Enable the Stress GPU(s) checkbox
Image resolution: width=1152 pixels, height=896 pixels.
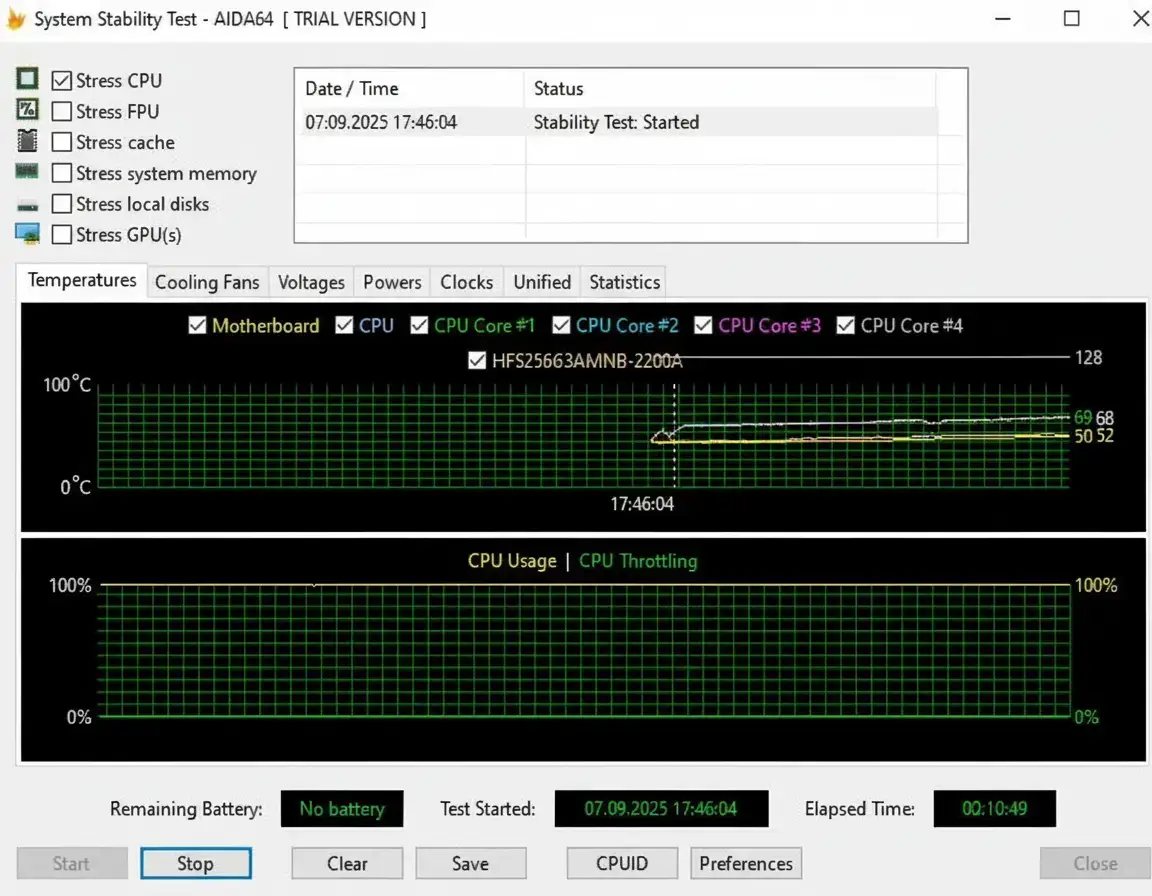point(62,234)
